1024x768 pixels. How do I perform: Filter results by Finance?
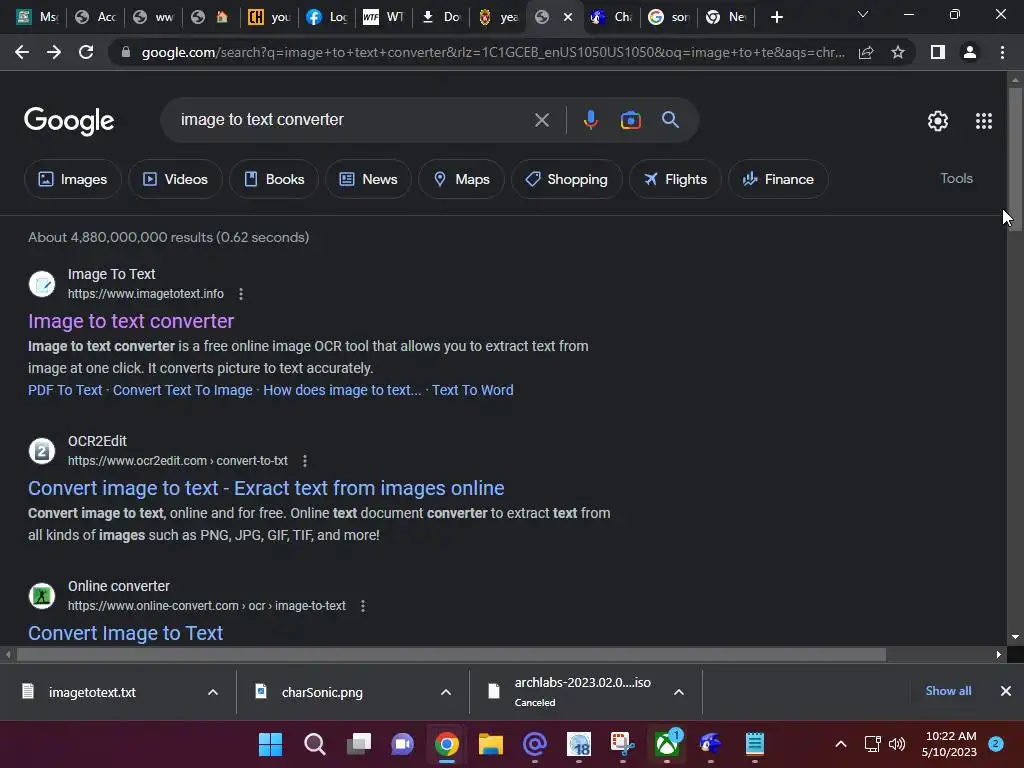pyautogui.click(x=778, y=179)
